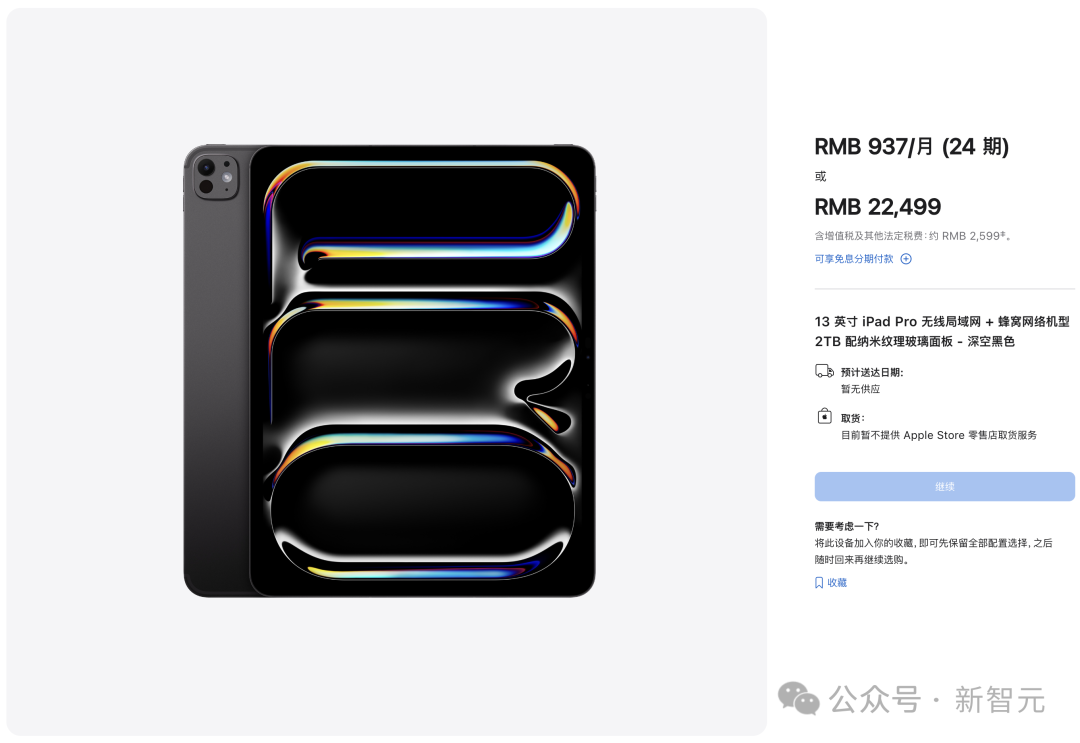
Task: Click the plus circle icon beside 可享免息分期付款
Action: click(906, 259)
